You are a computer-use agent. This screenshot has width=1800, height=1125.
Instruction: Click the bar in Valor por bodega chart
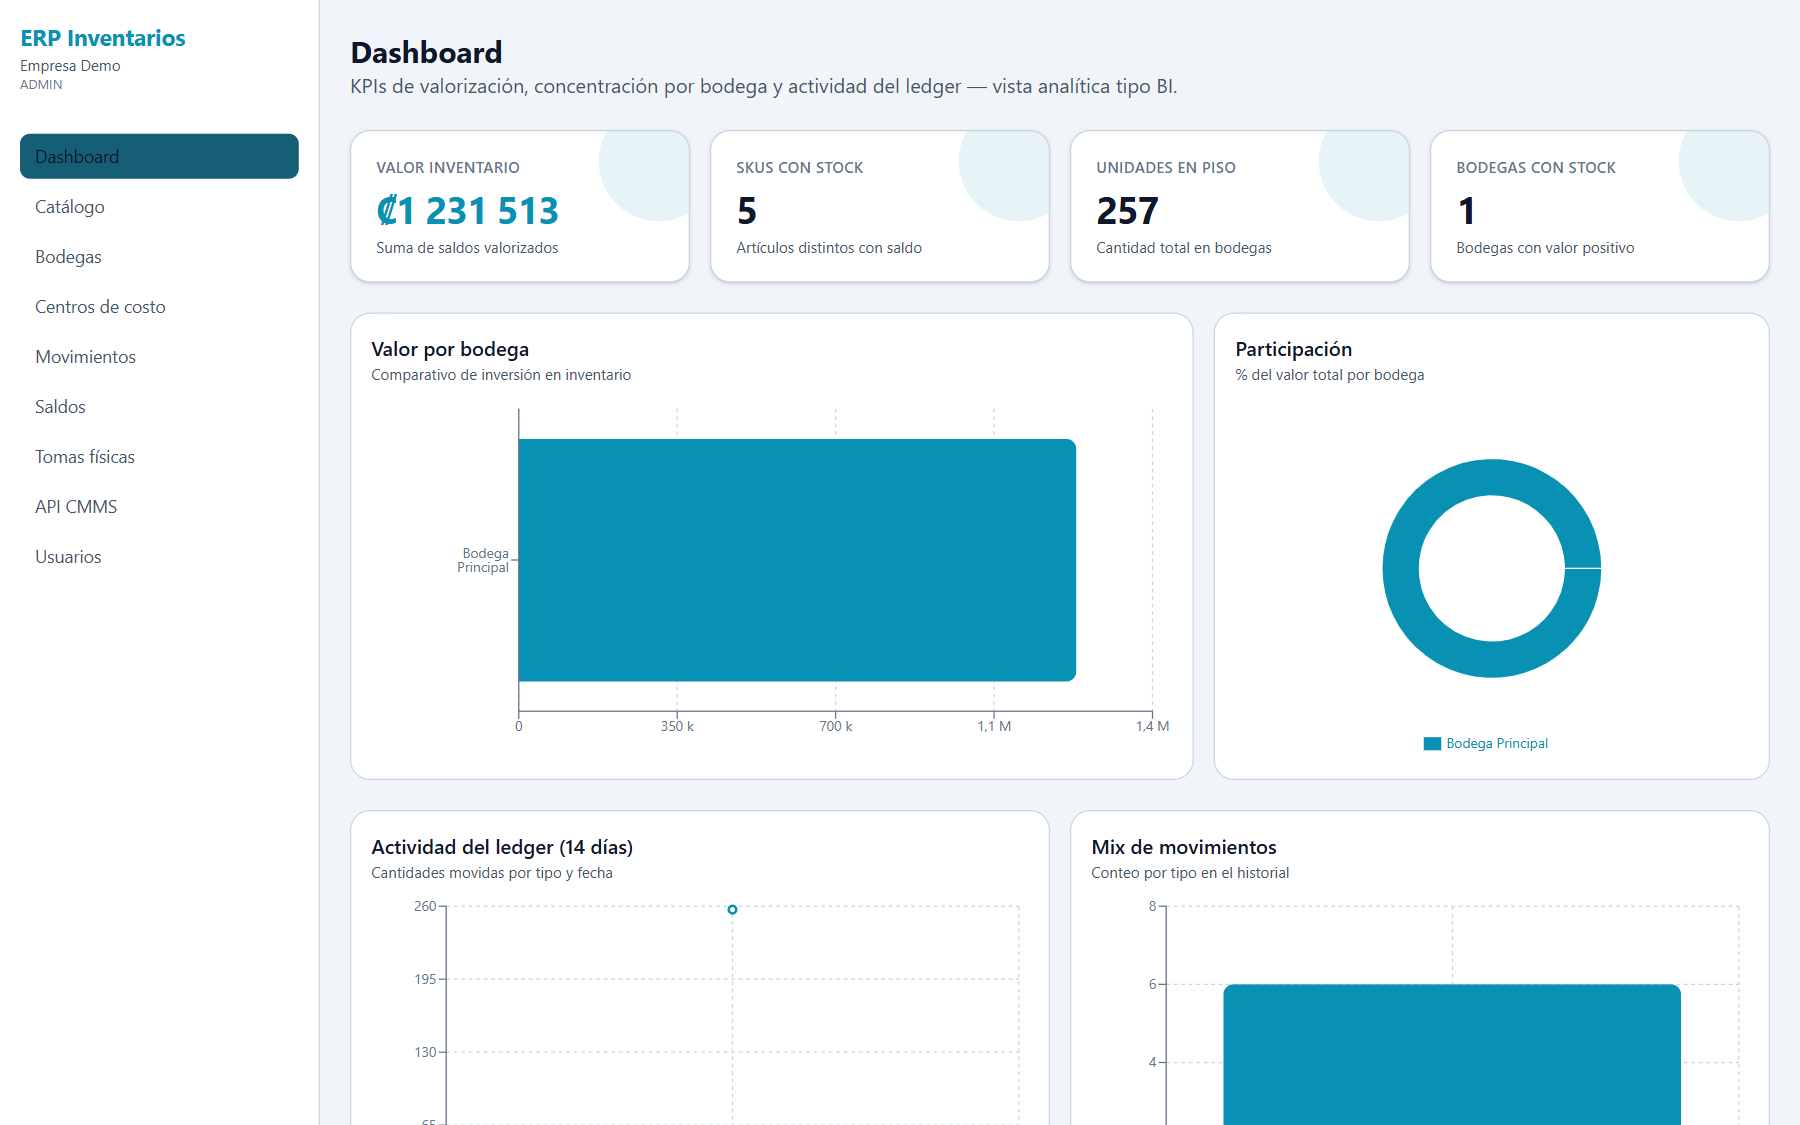click(x=797, y=560)
